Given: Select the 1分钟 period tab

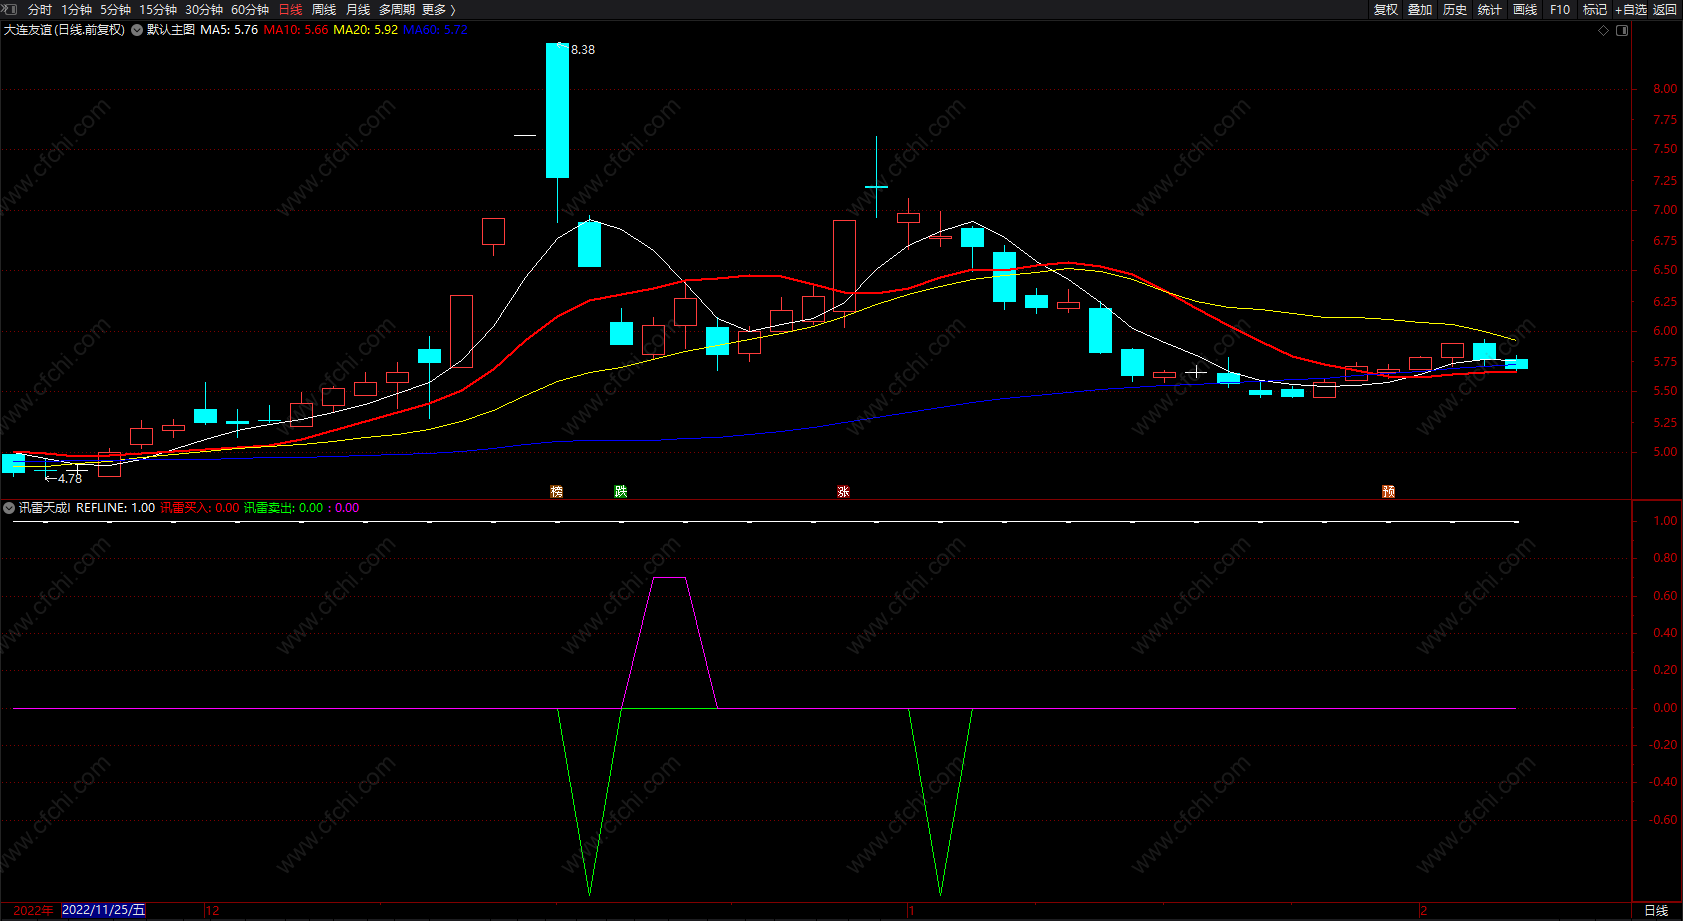Looking at the screenshot, I should (76, 10).
